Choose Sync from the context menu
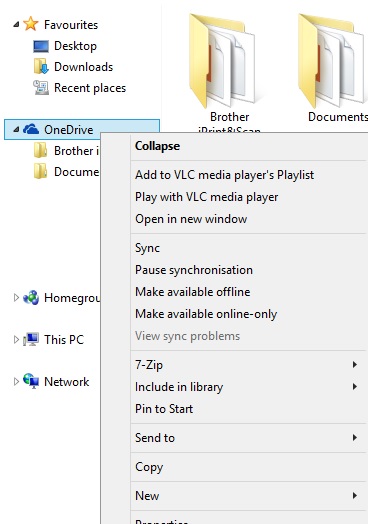368x524 pixels. [x=147, y=248]
